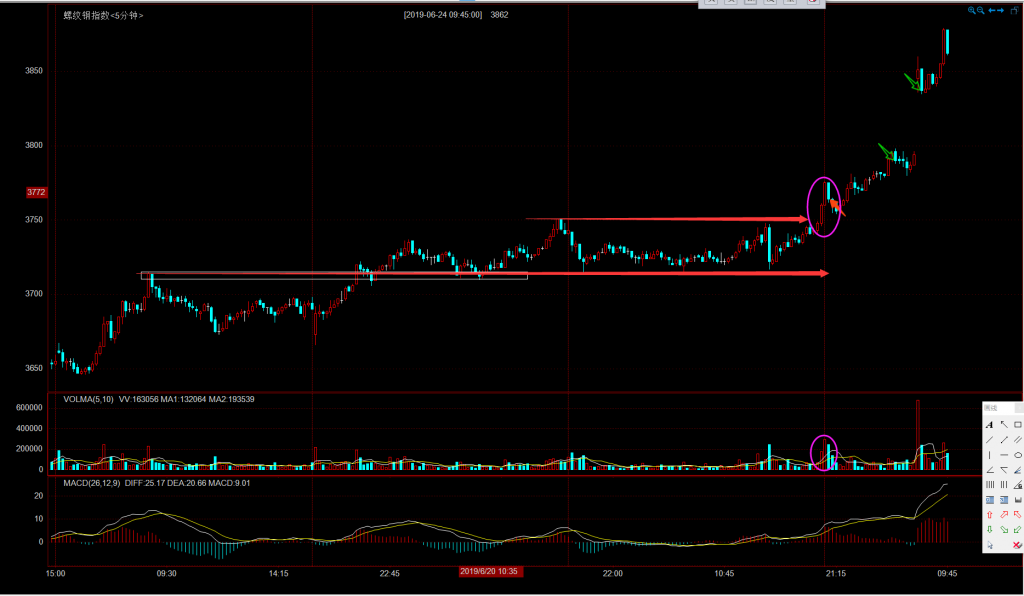Pick the rectangle drawing tool
1024x596 pixels.
(1018, 425)
